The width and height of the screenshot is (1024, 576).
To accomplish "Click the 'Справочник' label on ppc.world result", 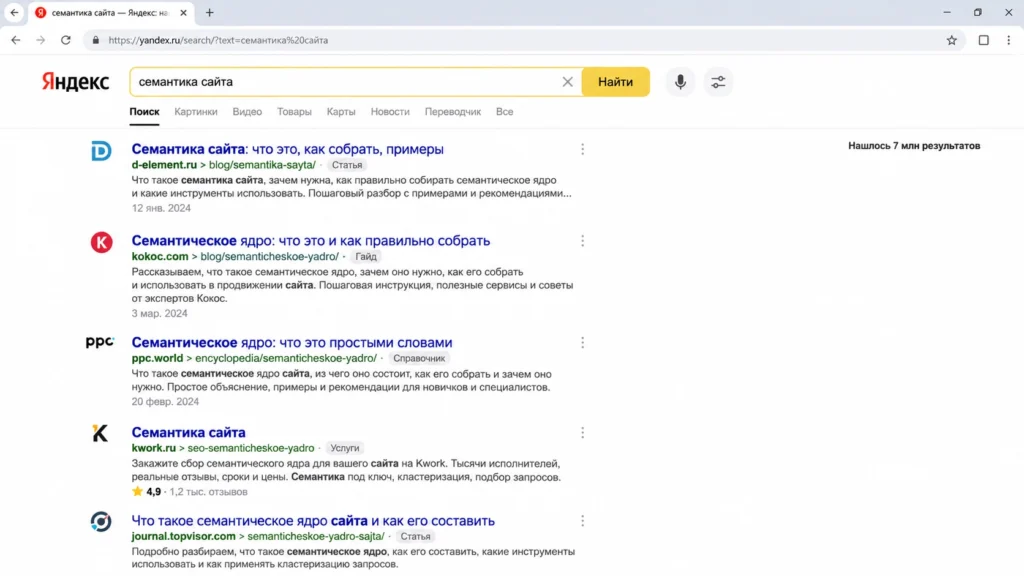I will (x=419, y=359).
